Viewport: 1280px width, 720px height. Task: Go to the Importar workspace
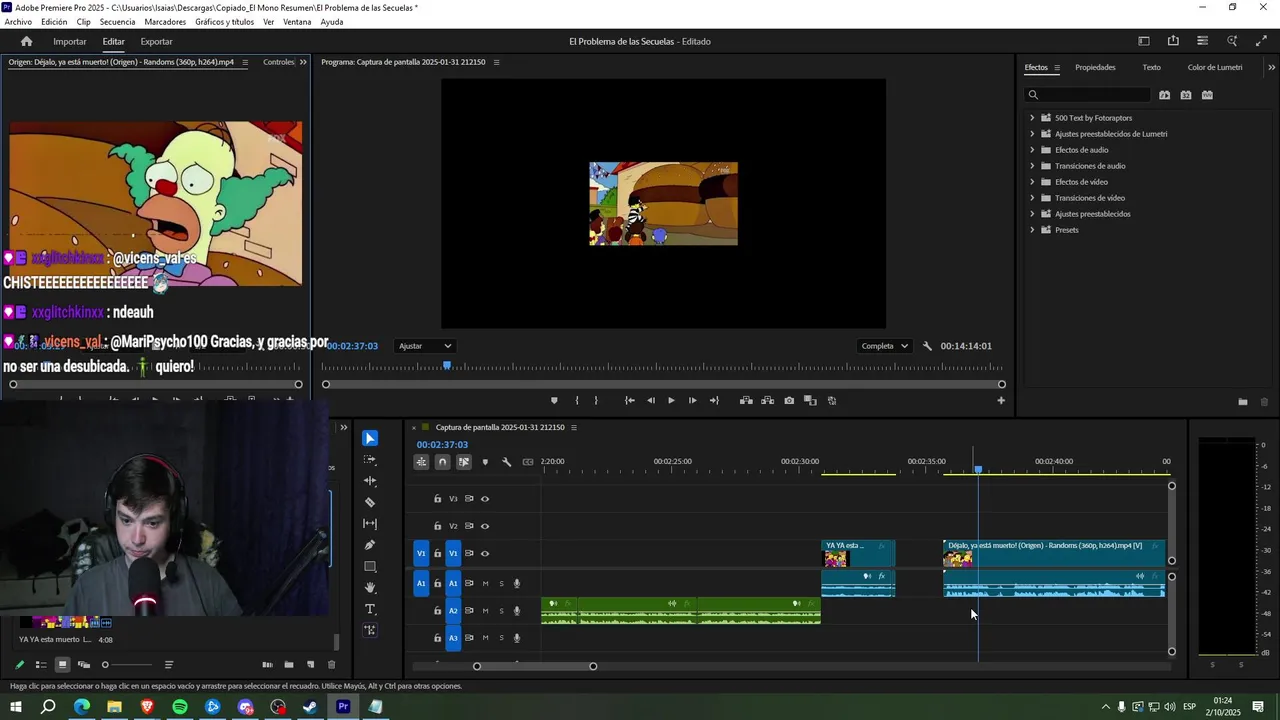point(70,42)
